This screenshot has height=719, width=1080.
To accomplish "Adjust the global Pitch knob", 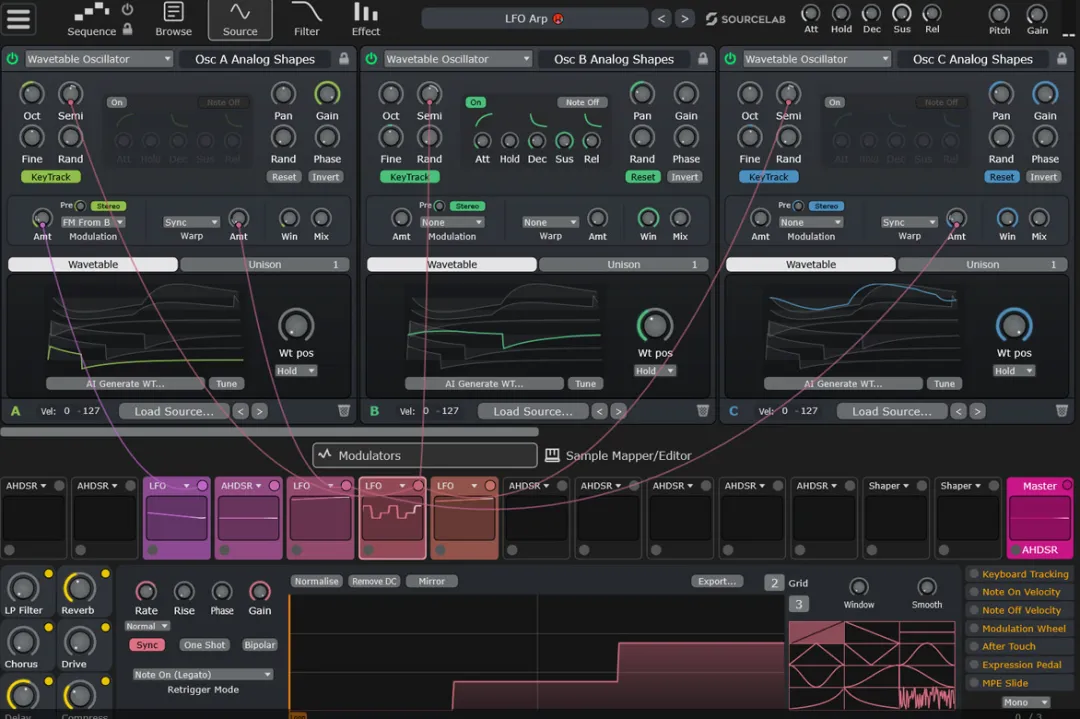I will 999,14.
